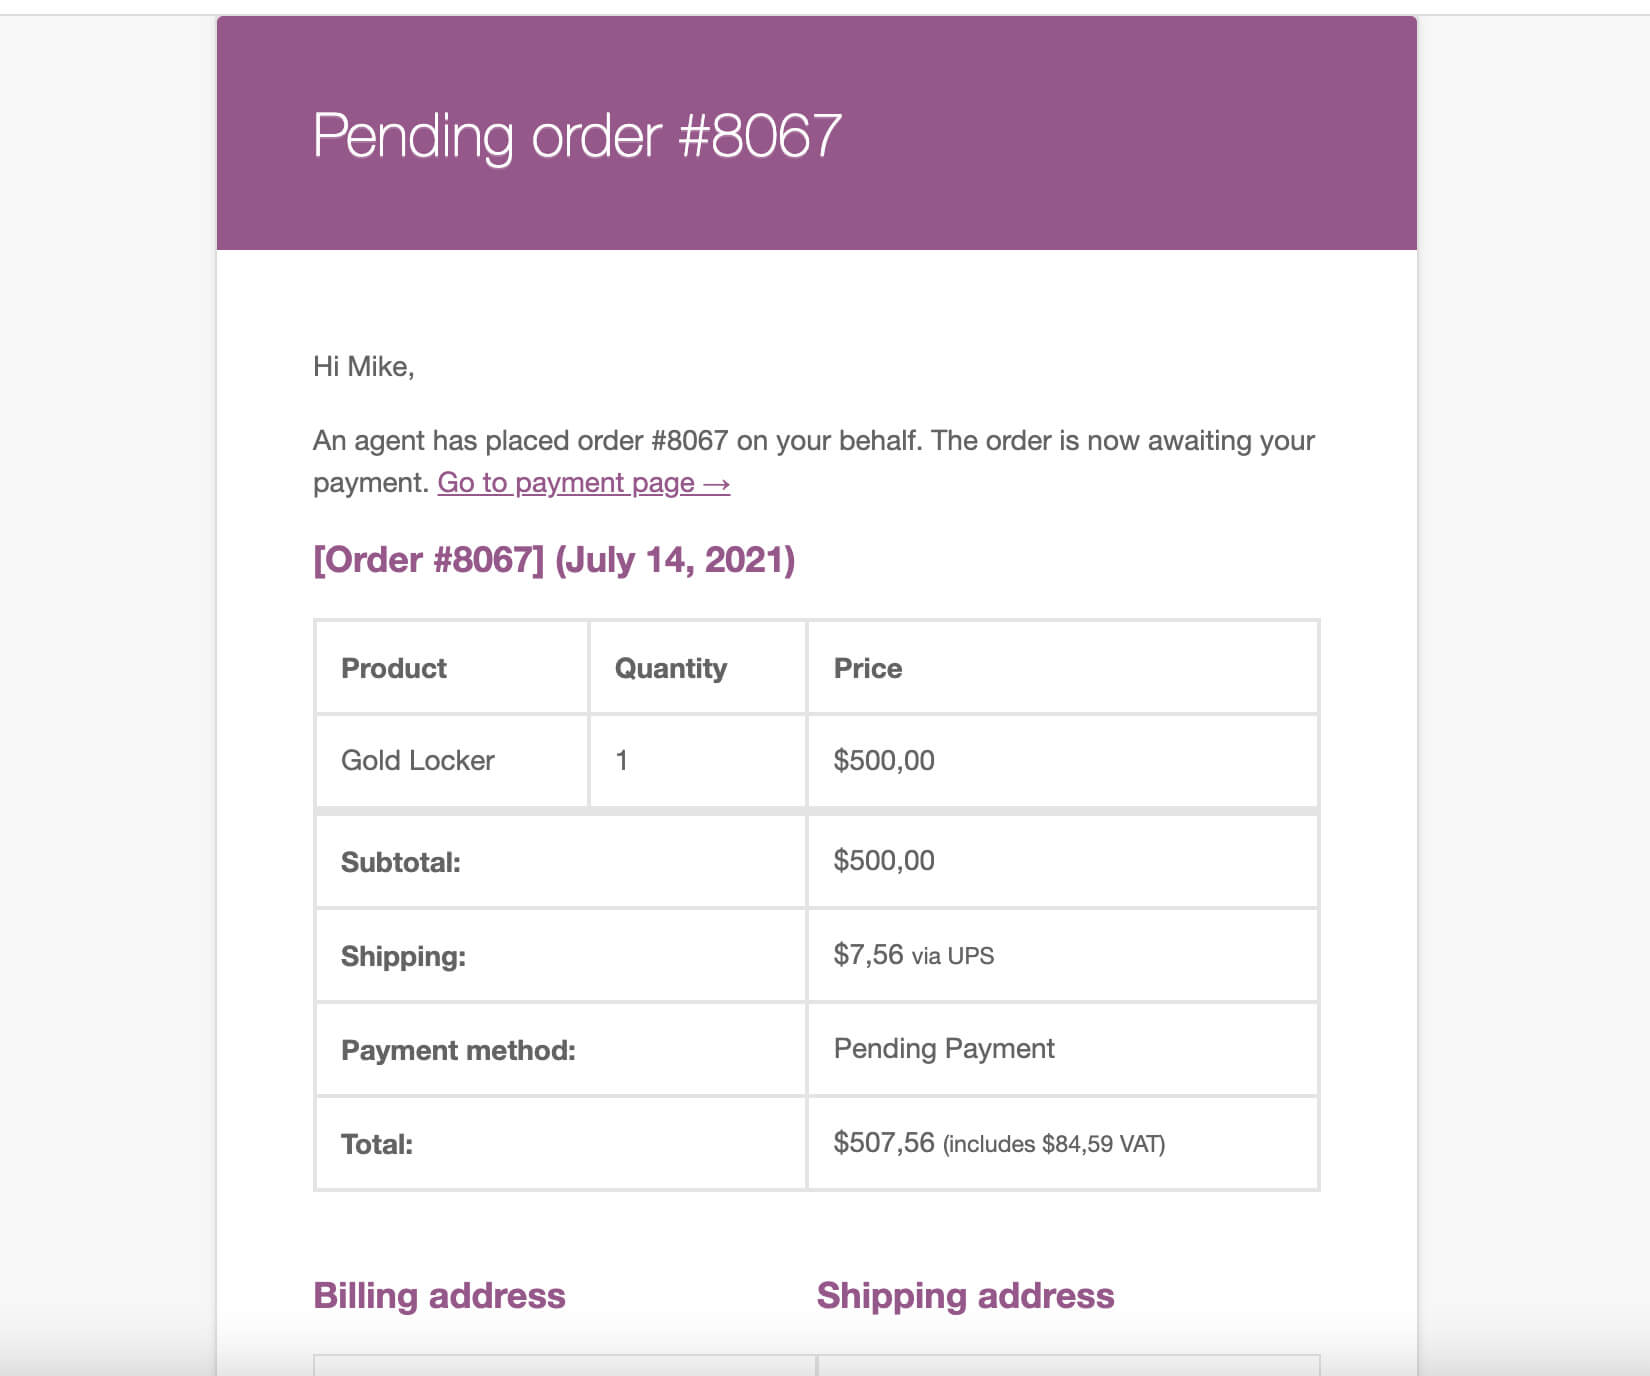Click the Total label

tap(377, 1144)
